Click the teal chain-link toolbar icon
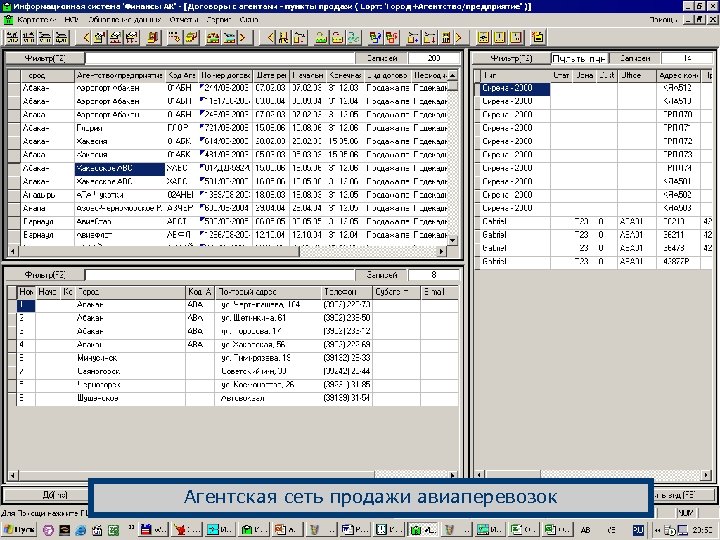This screenshot has height=540, width=720. 354,38
